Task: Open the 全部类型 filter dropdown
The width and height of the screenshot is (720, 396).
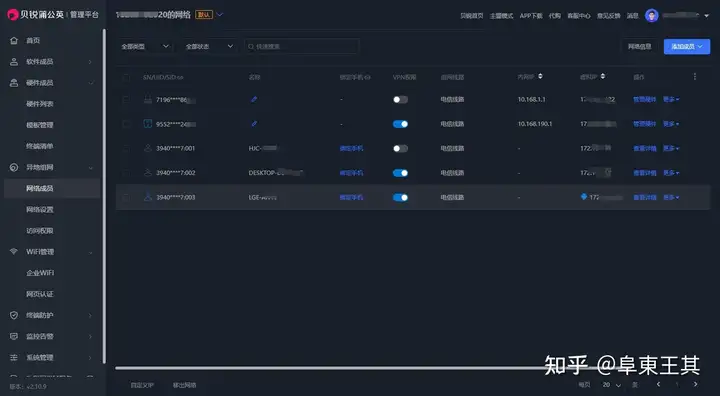Action: point(145,46)
